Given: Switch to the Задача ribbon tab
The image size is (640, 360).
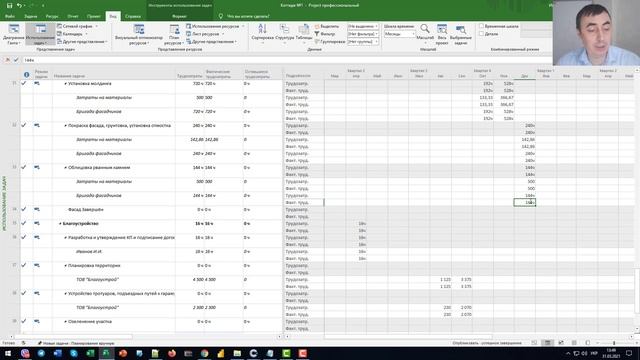Looking at the screenshot, I should [x=30, y=16].
